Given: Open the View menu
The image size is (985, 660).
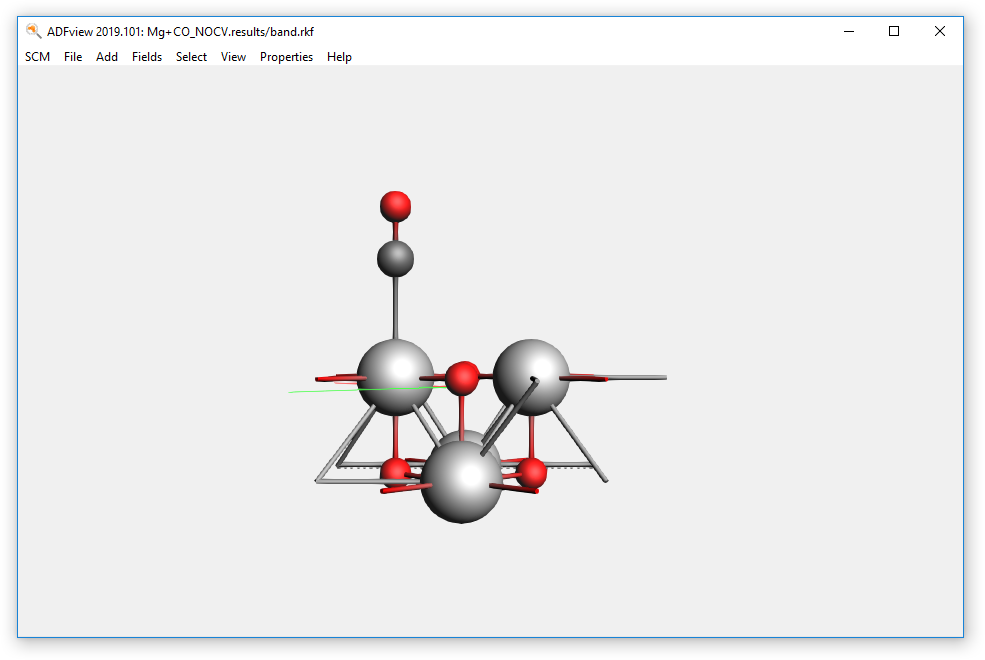Looking at the screenshot, I should coord(233,57).
